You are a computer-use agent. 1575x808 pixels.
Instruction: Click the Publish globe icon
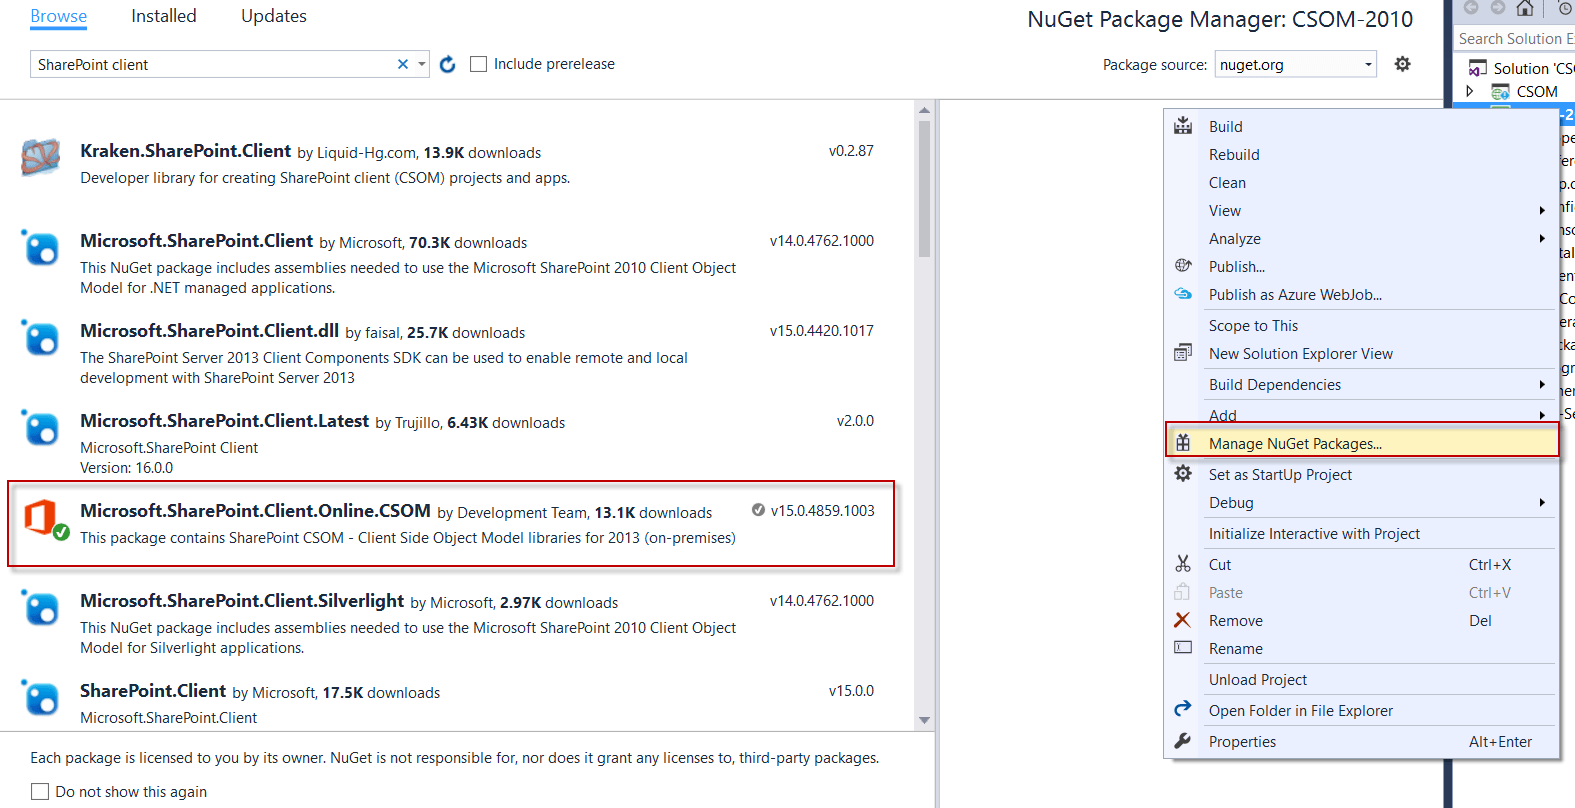(x=1183, y=266)
